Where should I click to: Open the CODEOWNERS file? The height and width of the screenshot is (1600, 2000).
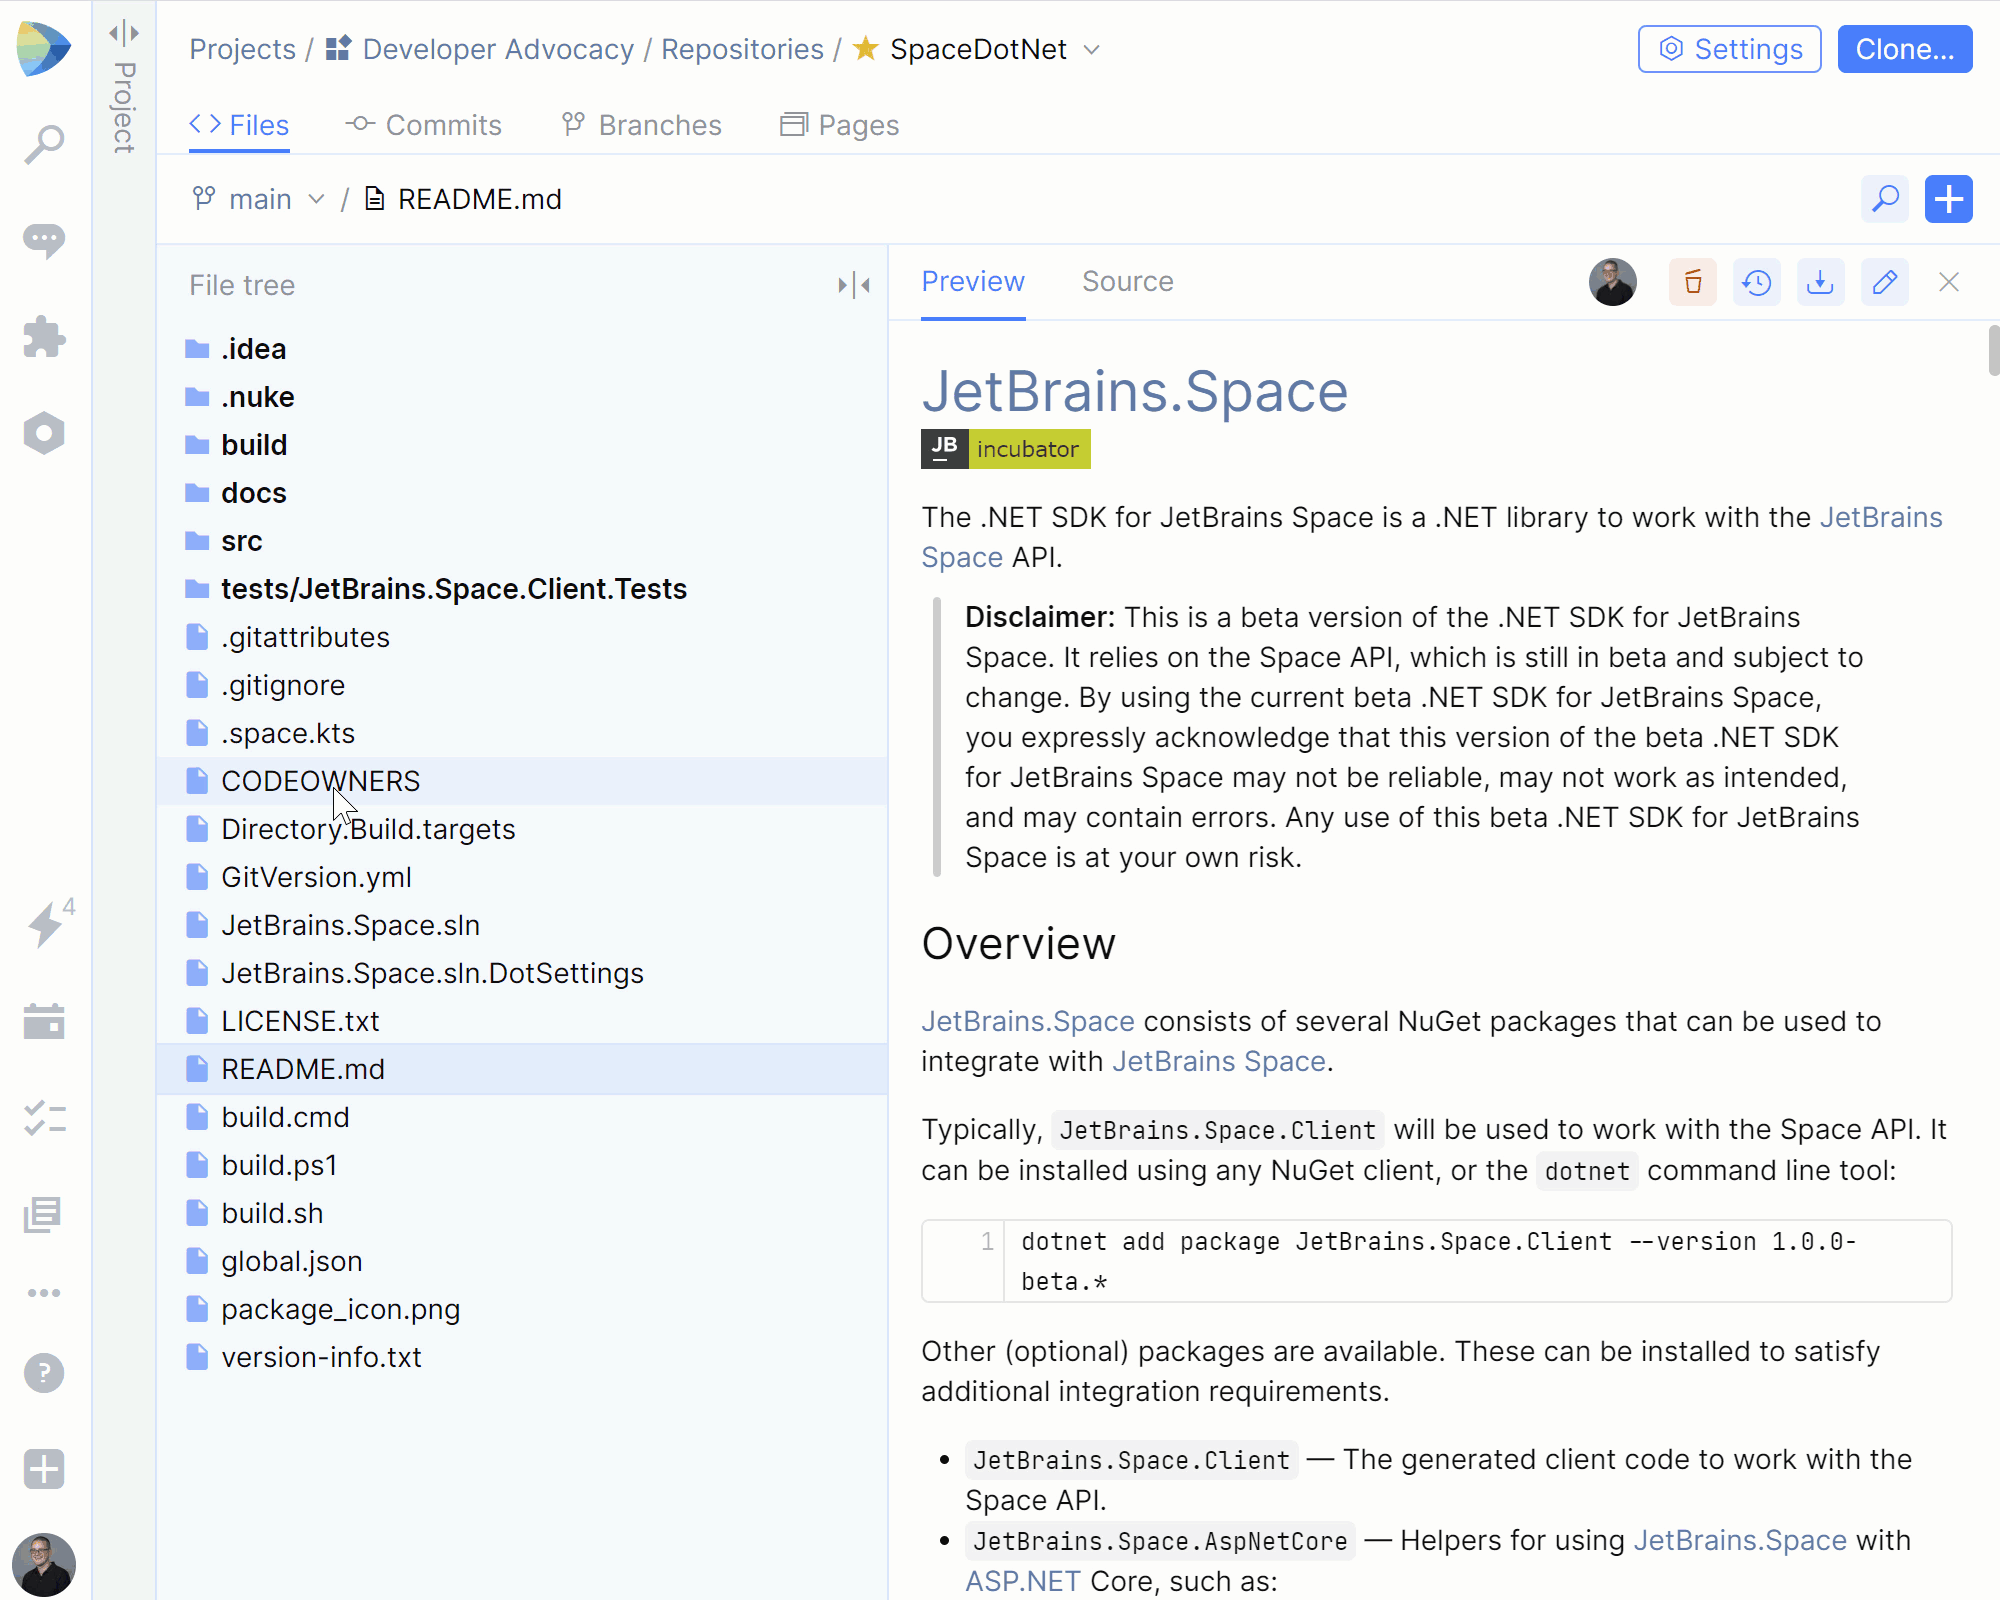pos(521,781)
